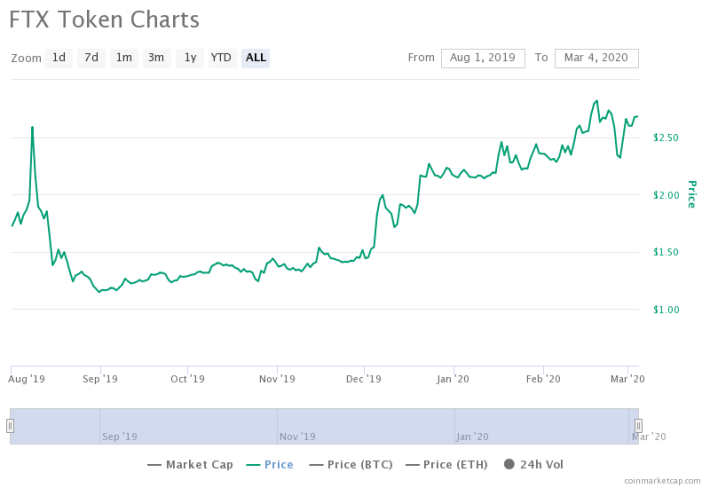The width and height of the screenshot is (710, 488).
Task: Toggle the green Price series in legend
Action: coord(270,464)
